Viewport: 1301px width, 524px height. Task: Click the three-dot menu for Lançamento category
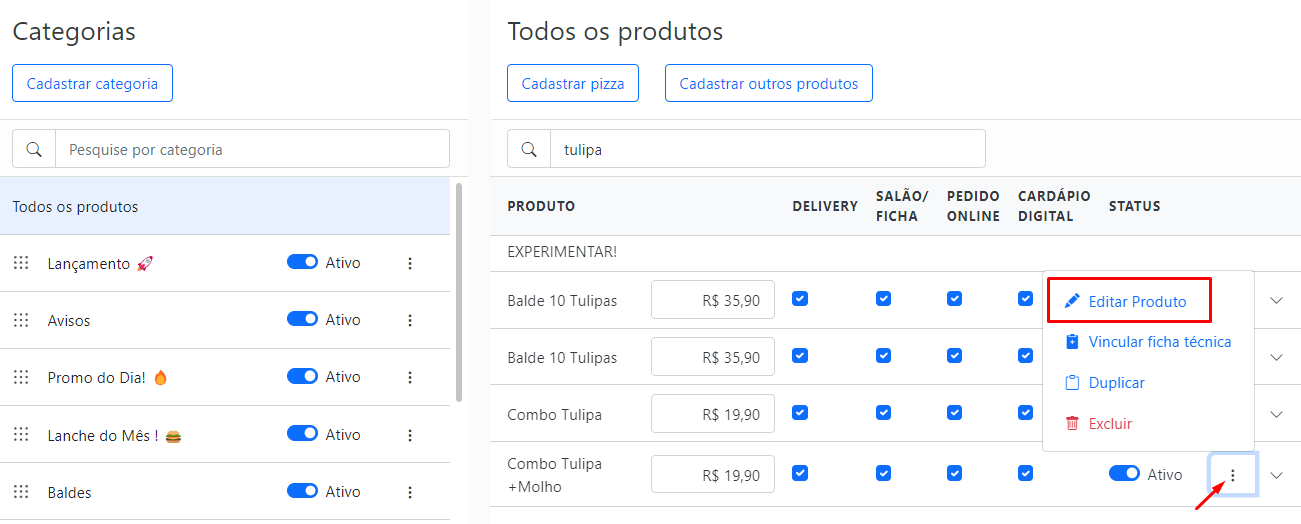pos(409,263)
